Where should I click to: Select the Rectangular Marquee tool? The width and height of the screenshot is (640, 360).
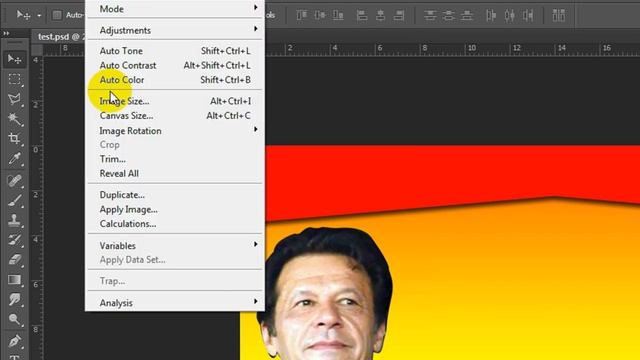click(14, 79)
